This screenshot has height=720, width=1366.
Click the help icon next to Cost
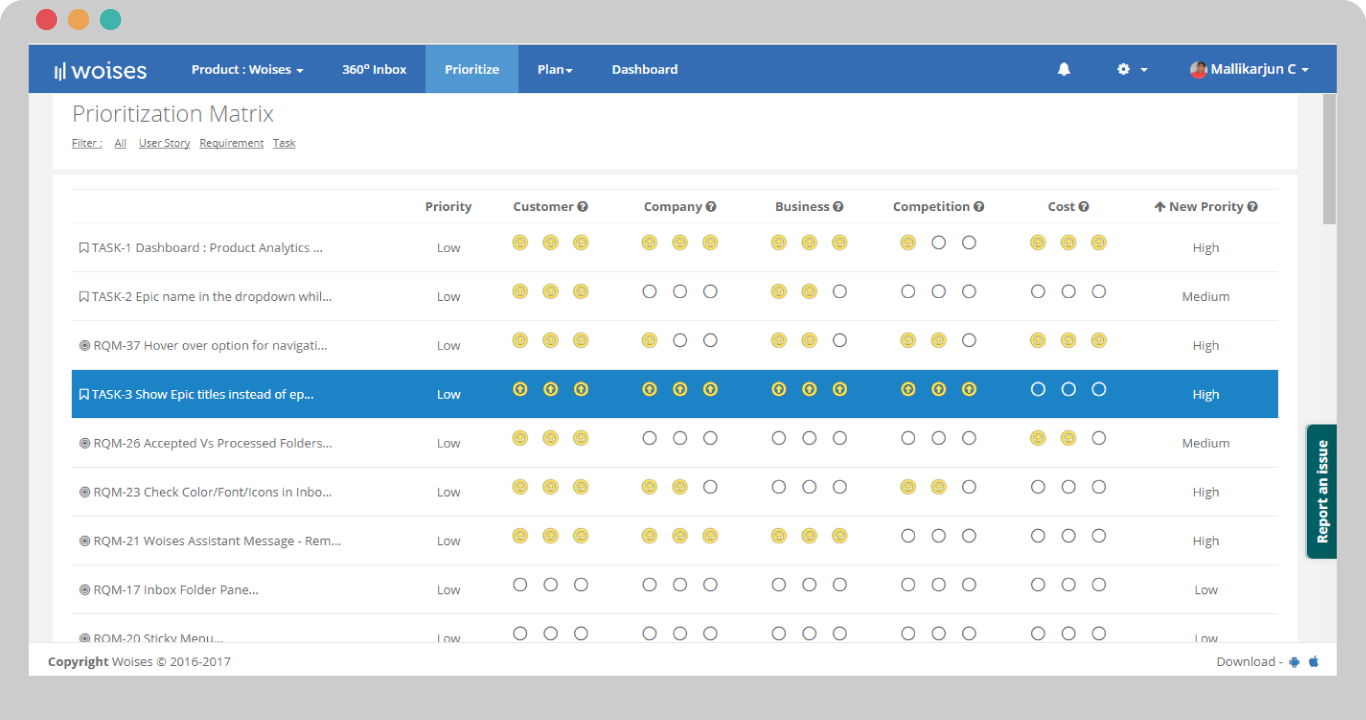click(1084, 207)
